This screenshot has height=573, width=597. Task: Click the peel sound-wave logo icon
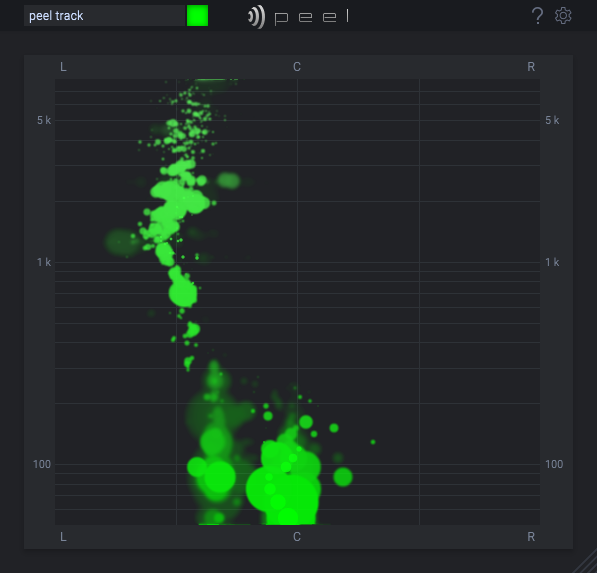click(256, 17)
